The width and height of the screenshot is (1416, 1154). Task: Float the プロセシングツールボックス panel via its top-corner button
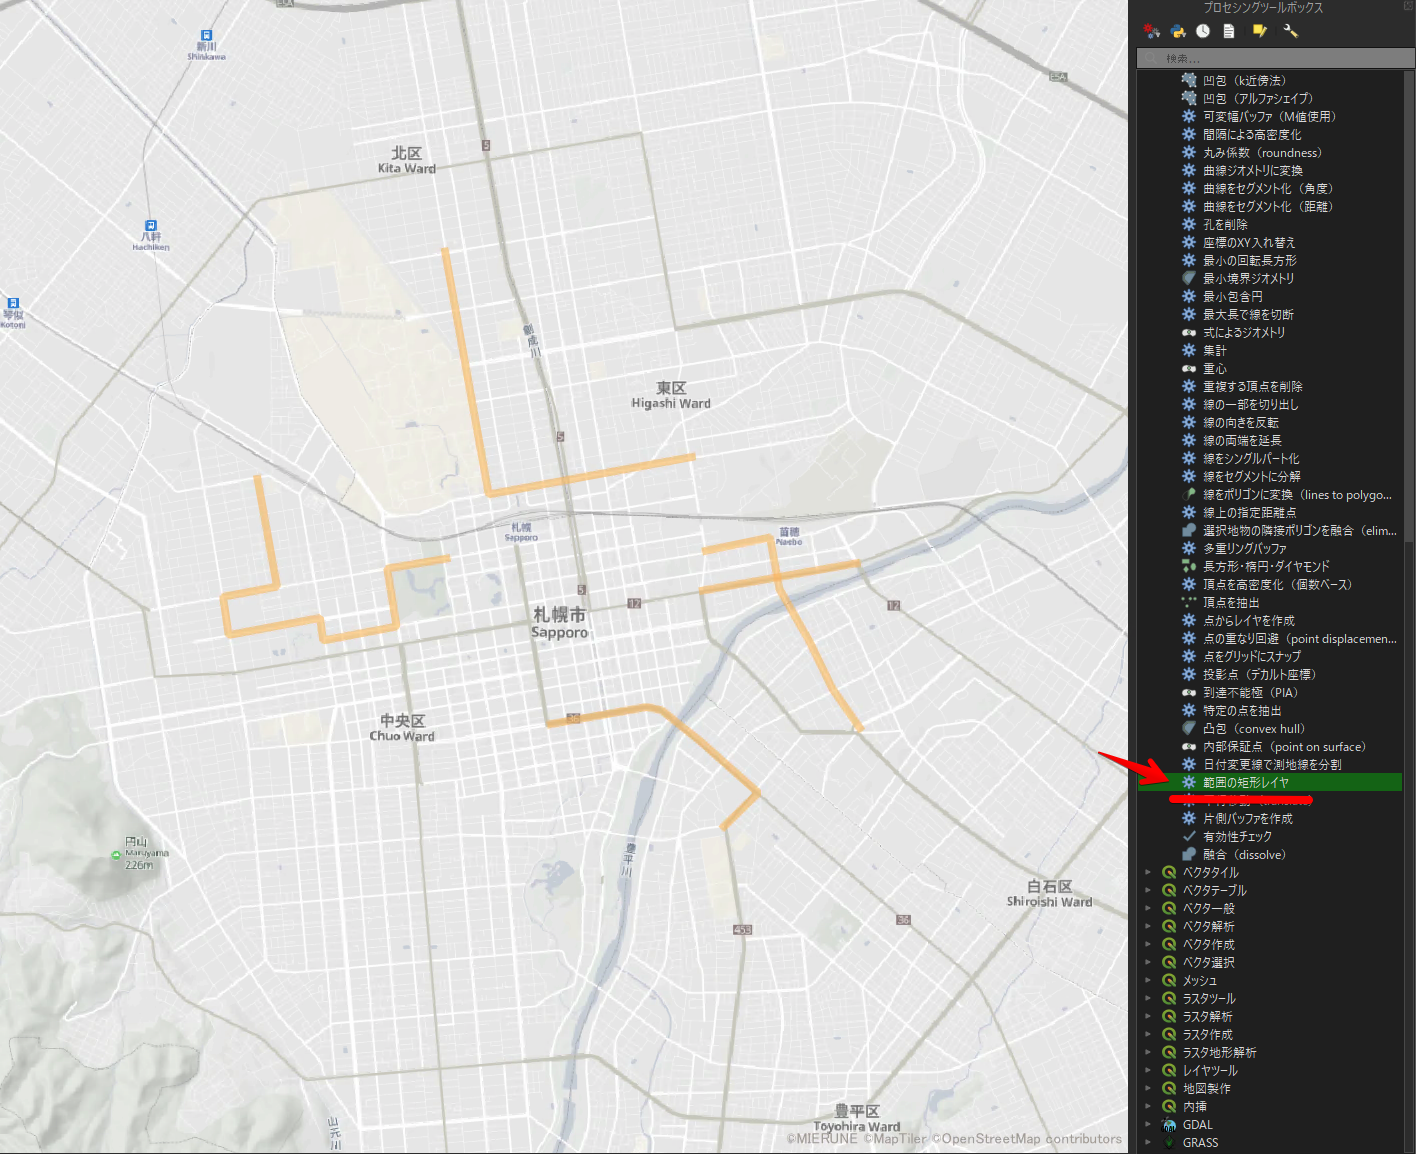tap(1407, 6)
